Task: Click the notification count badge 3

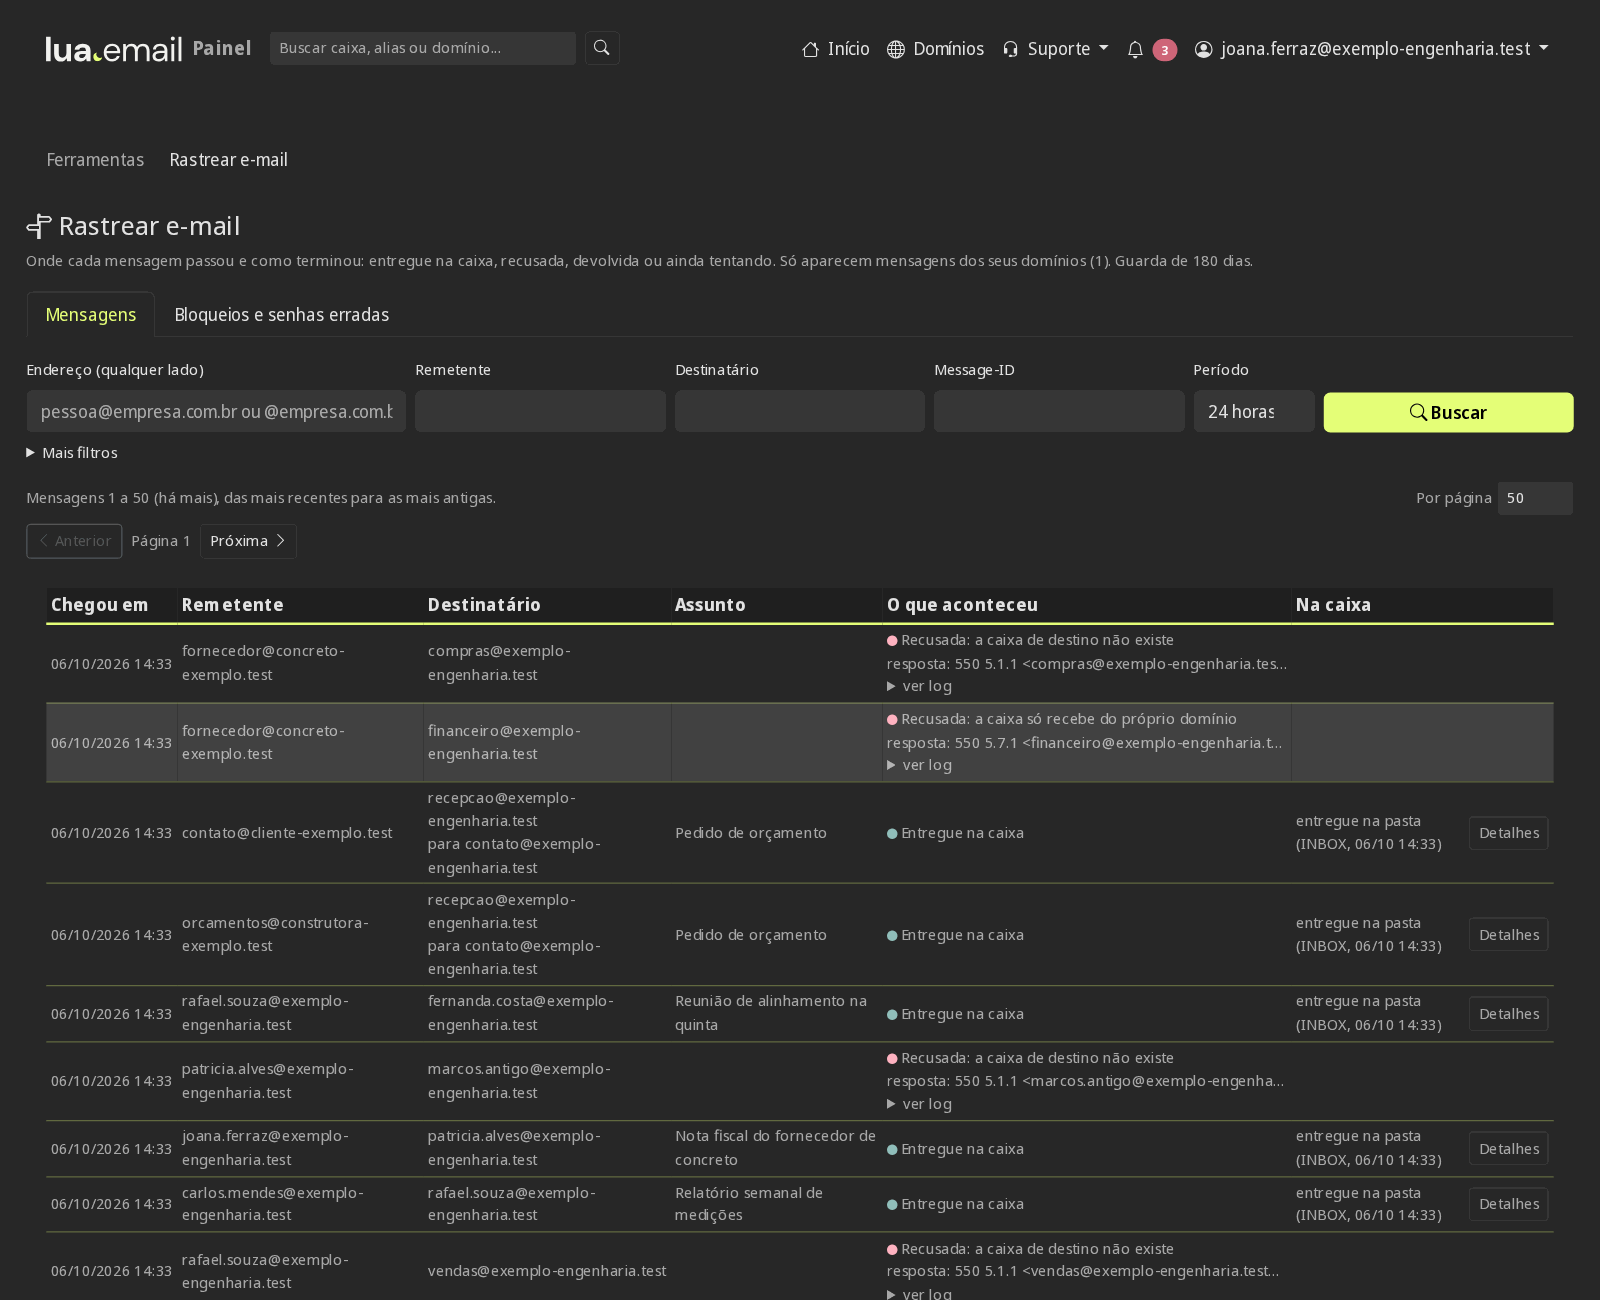Action: pos(1164,50)
